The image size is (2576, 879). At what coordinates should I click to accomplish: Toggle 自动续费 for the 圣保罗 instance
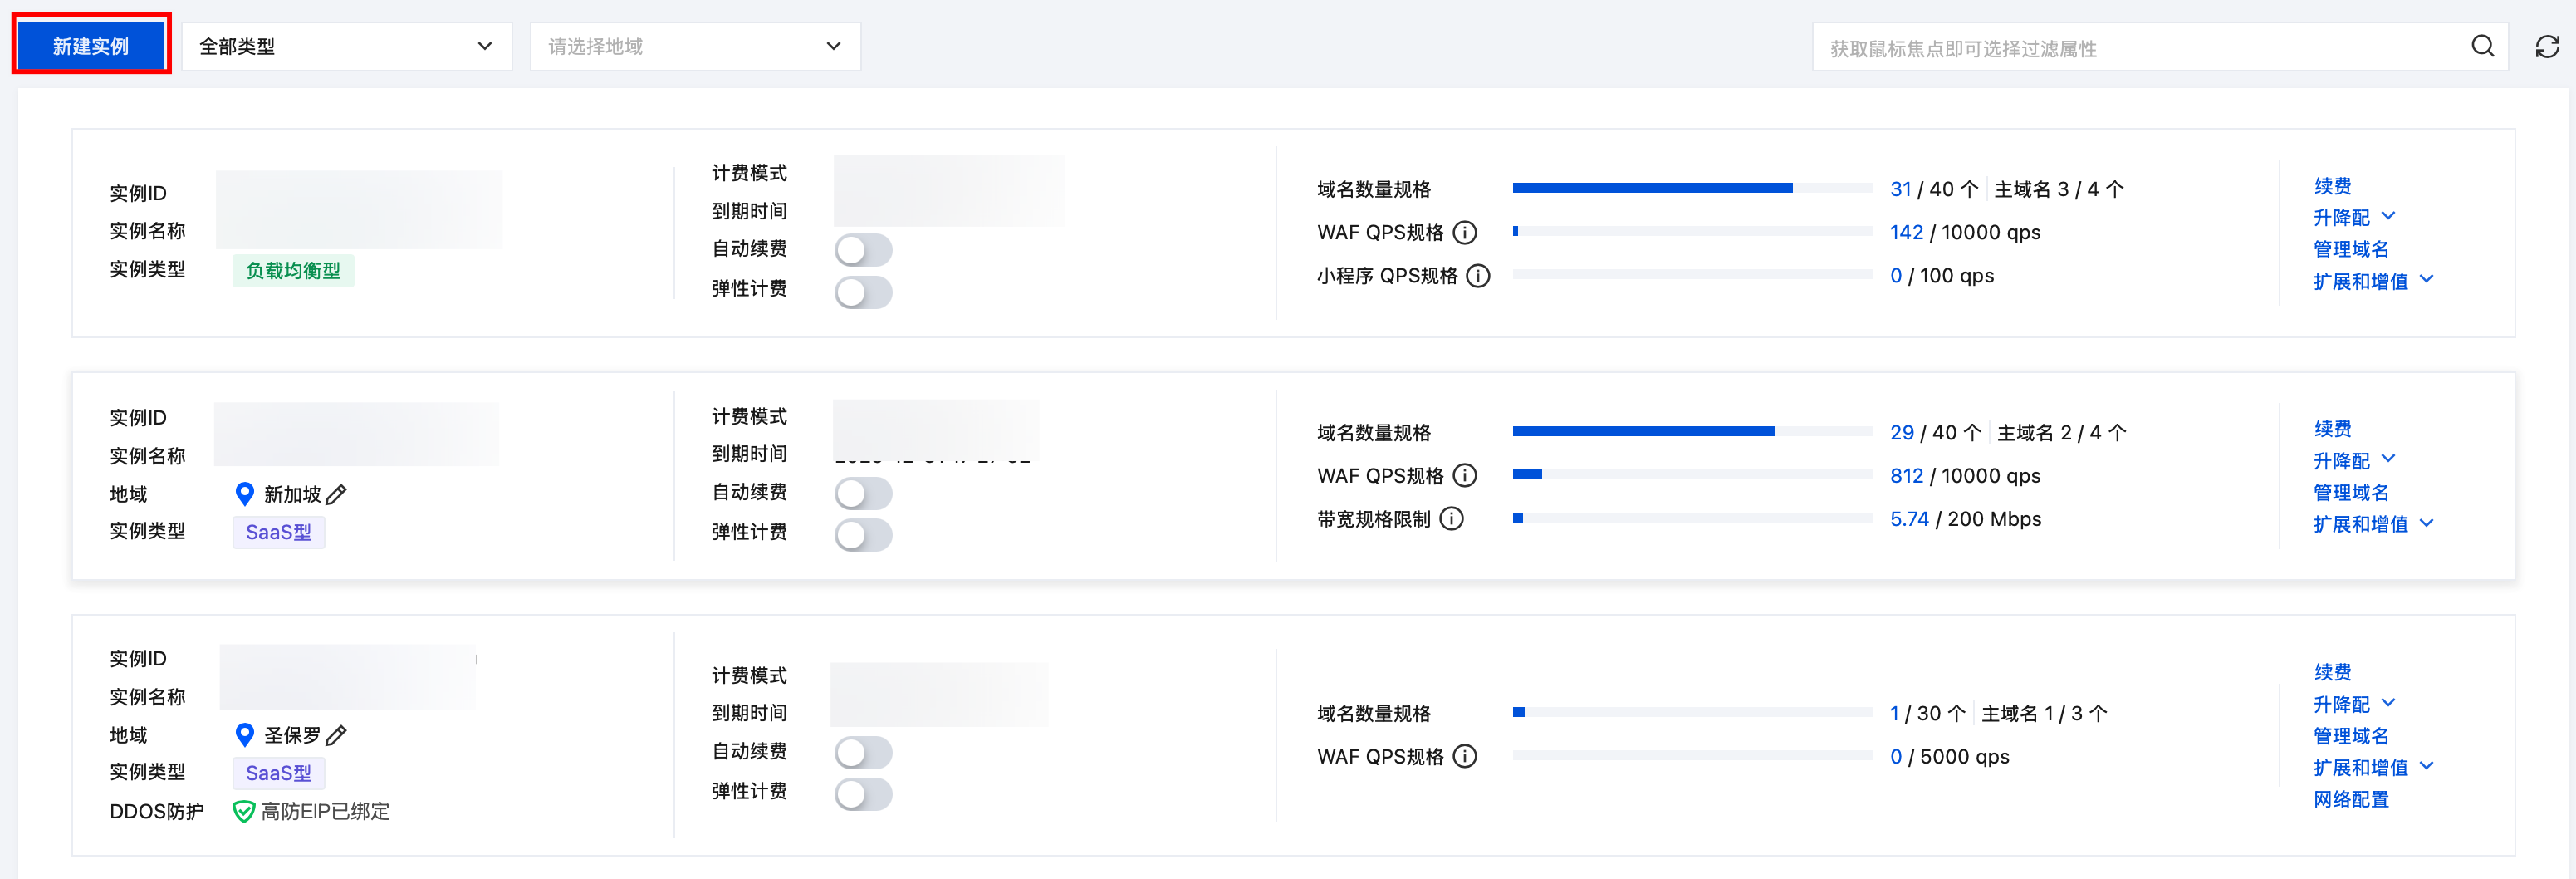click(863, 752)
